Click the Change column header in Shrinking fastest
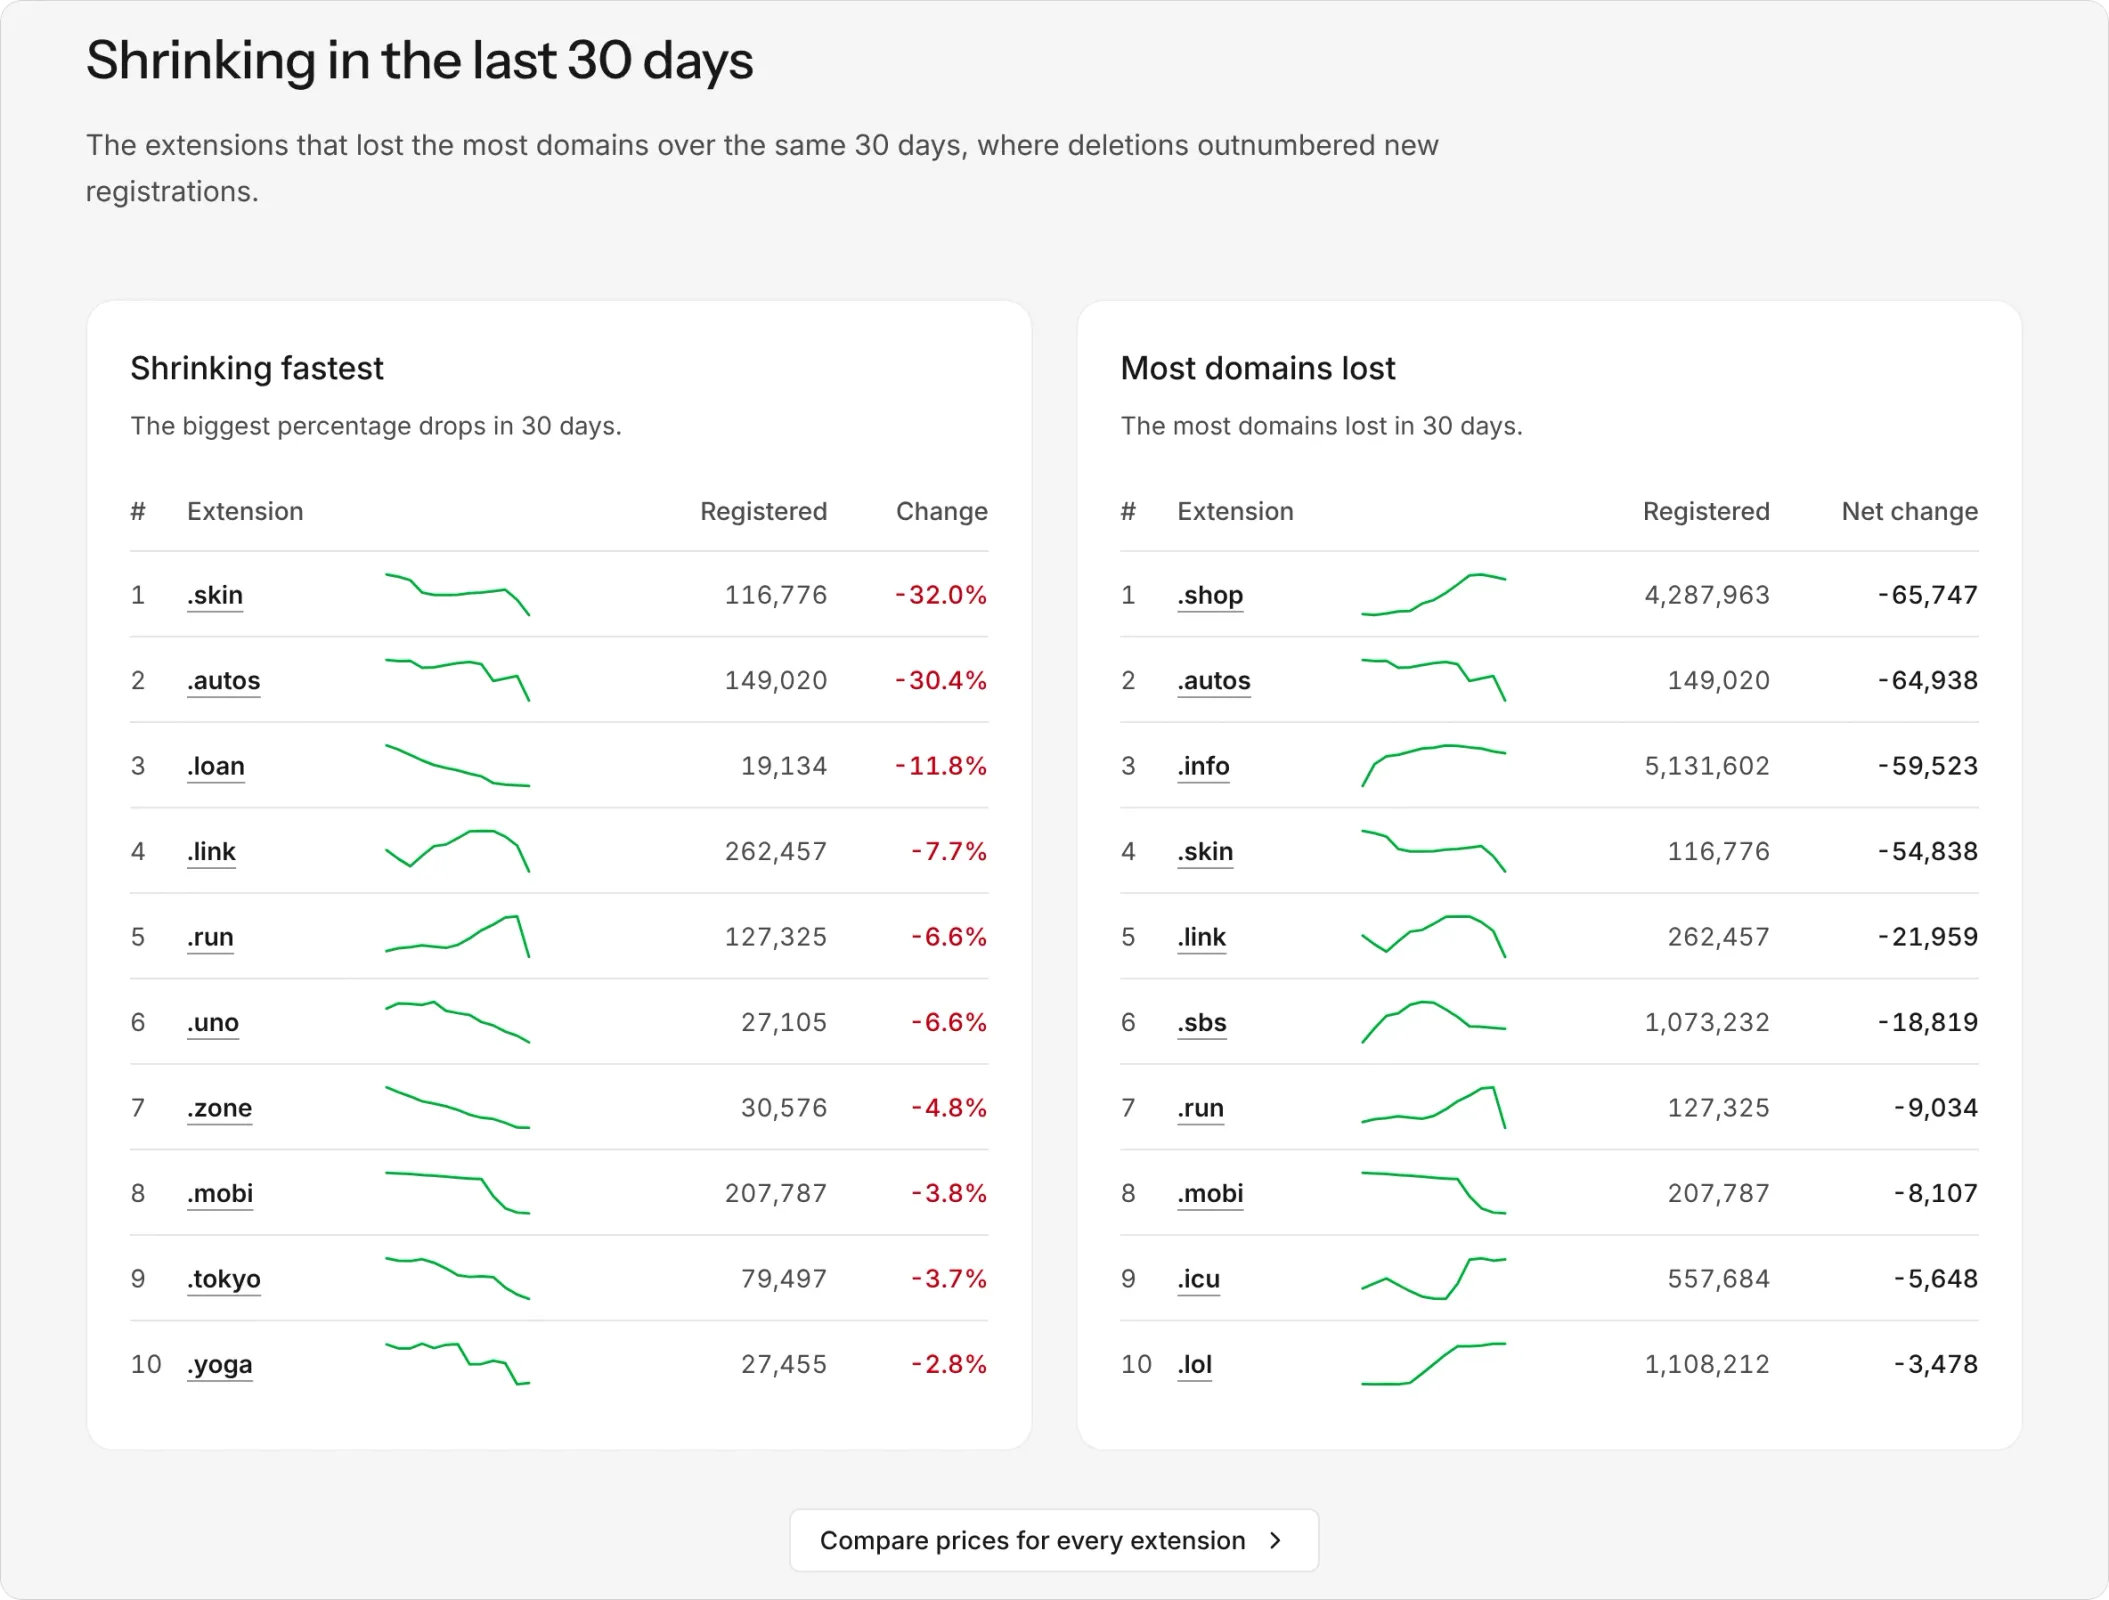Viewport: 2109px width, 1600px height. 942,512
